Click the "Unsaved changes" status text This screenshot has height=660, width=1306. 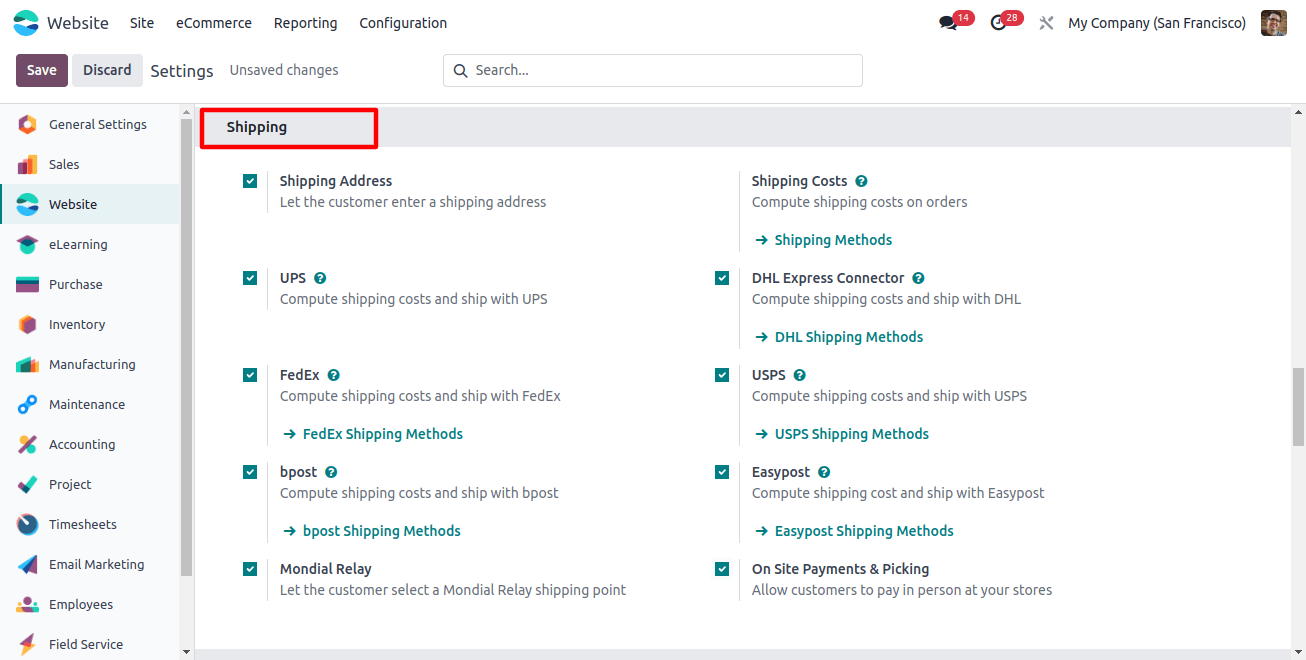click(x=284, y=70)
